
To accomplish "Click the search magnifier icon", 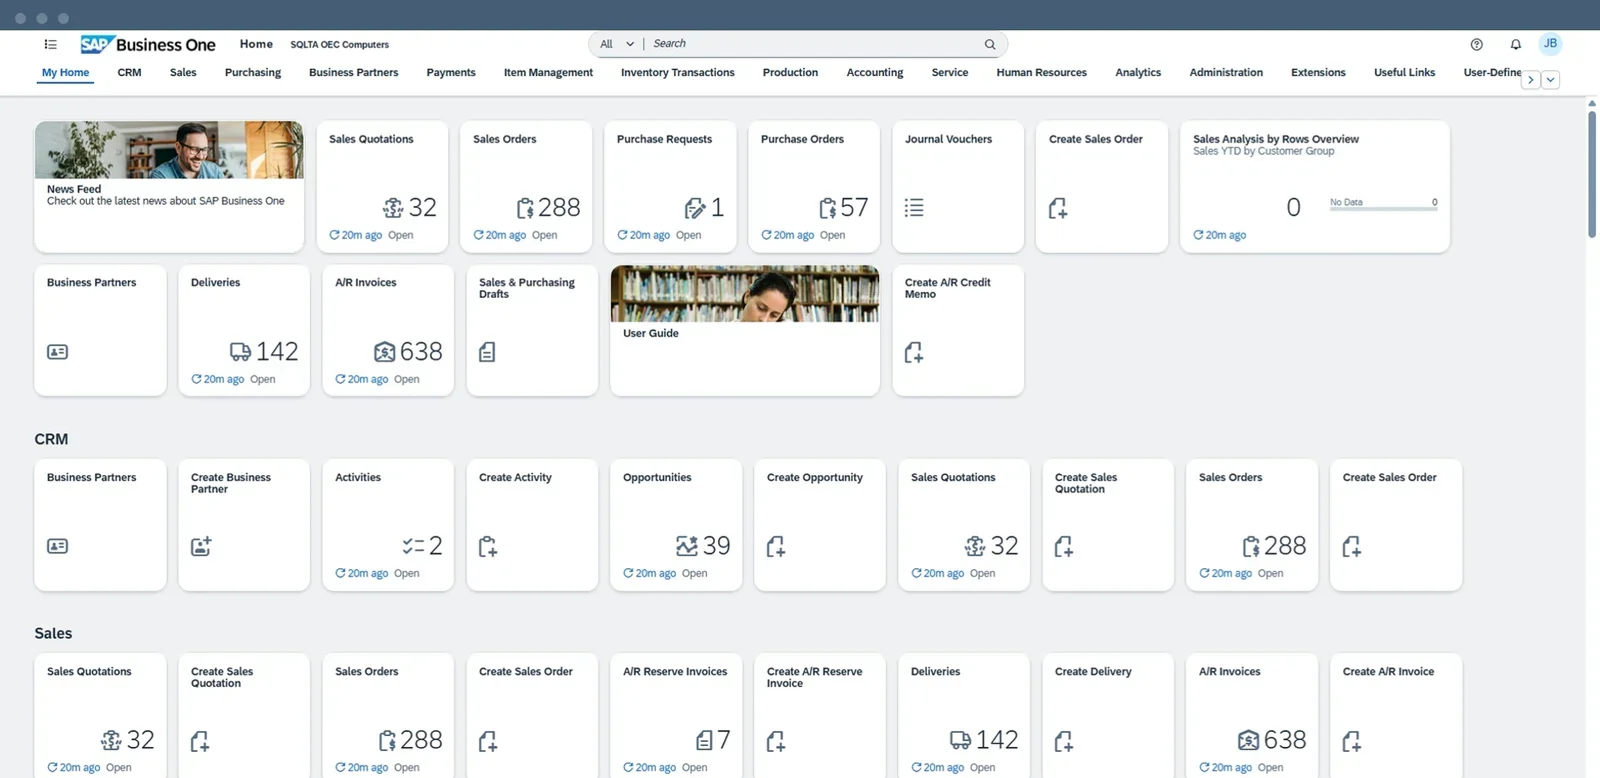I will [990, 44].
